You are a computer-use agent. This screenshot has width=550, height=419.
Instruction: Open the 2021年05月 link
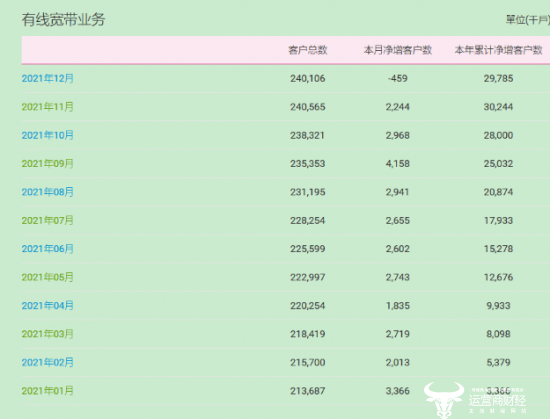pyautogui.click(x=48, y=277)
